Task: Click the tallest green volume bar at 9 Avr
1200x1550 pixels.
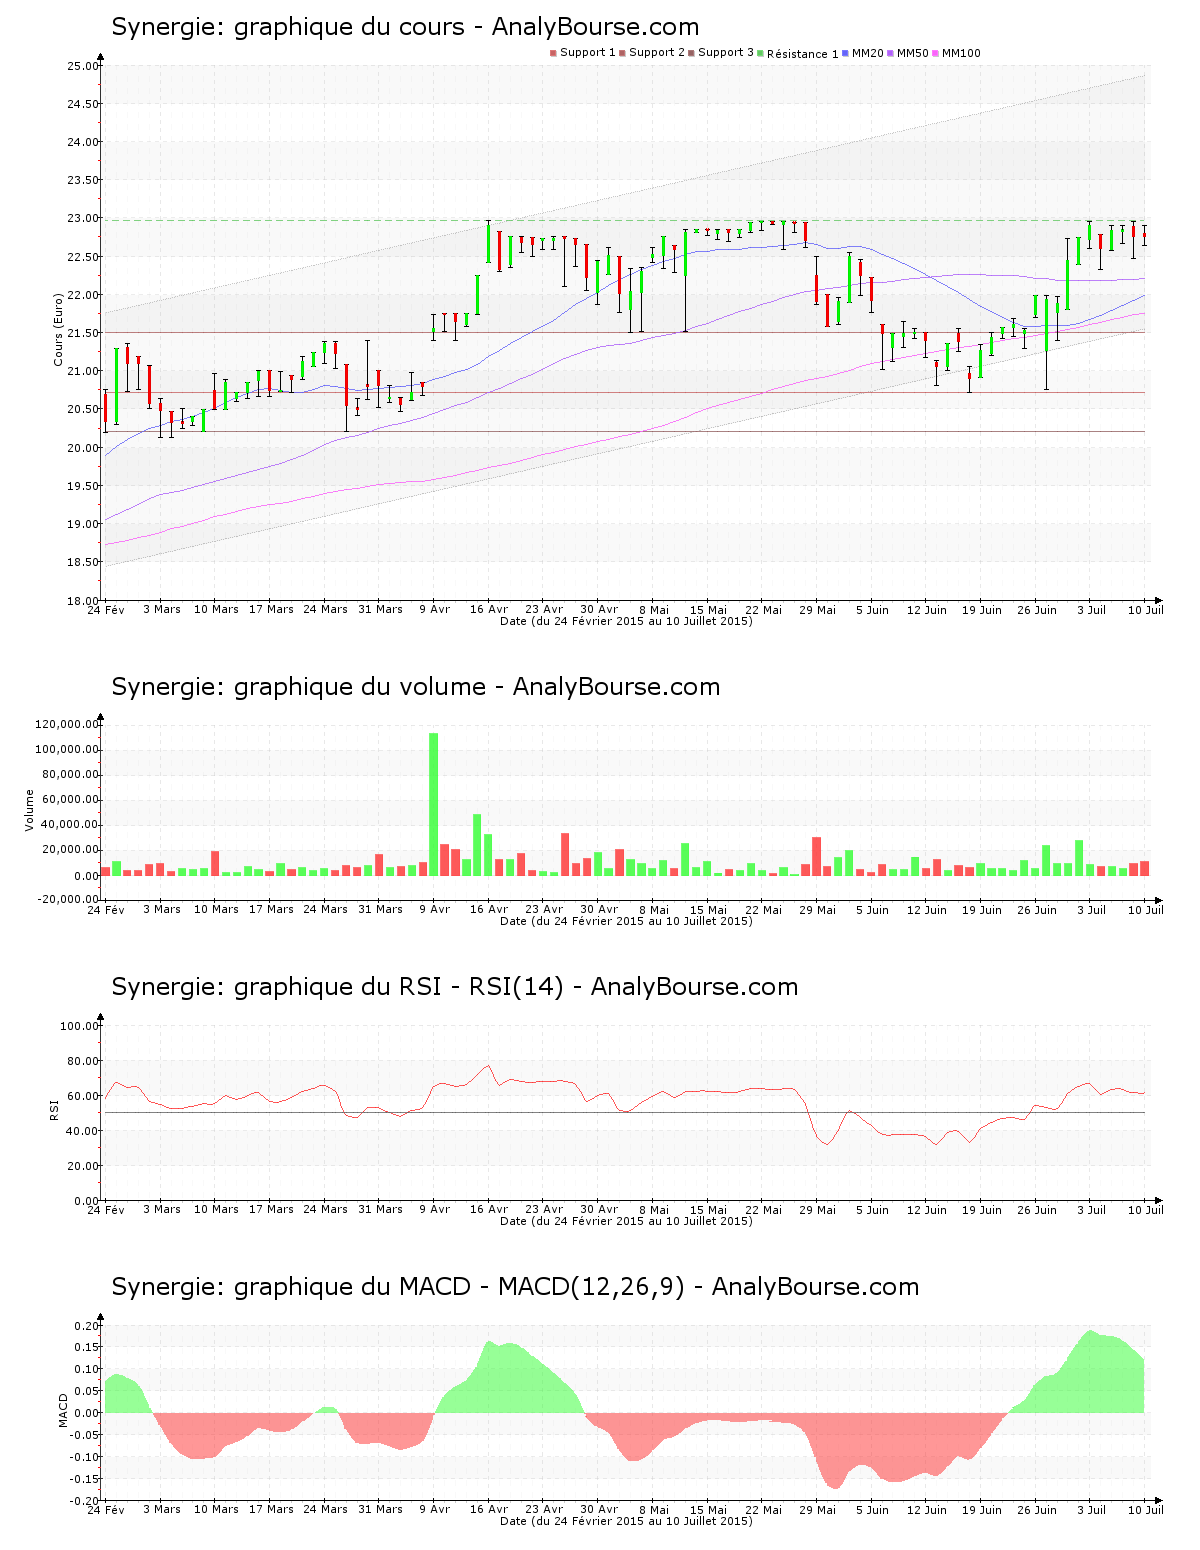Action: [x=434, y=804]
